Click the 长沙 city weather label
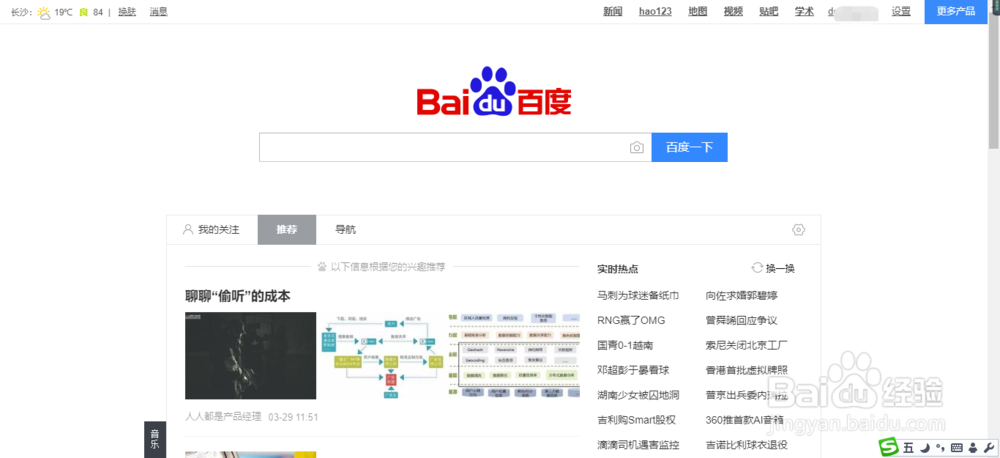The width and height of the screenshot is (1000, 458). pos(21,11)
